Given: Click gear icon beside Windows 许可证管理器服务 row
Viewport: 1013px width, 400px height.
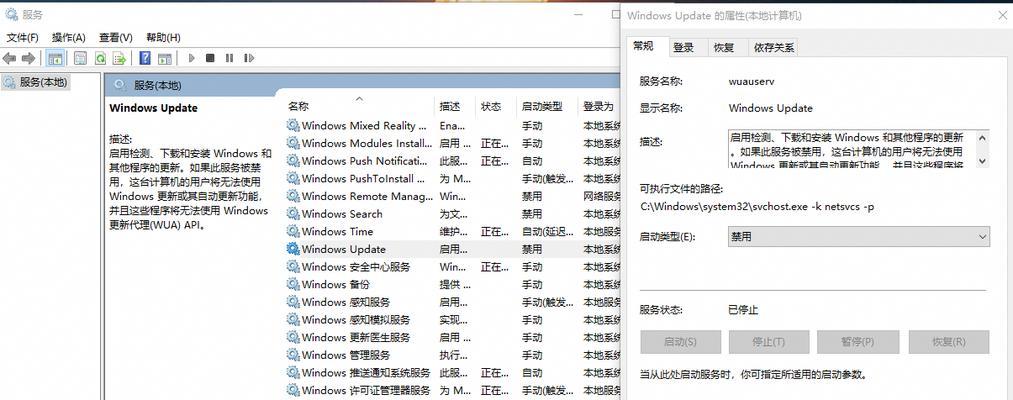Looking at the screenshot, I should coord(293,390).
